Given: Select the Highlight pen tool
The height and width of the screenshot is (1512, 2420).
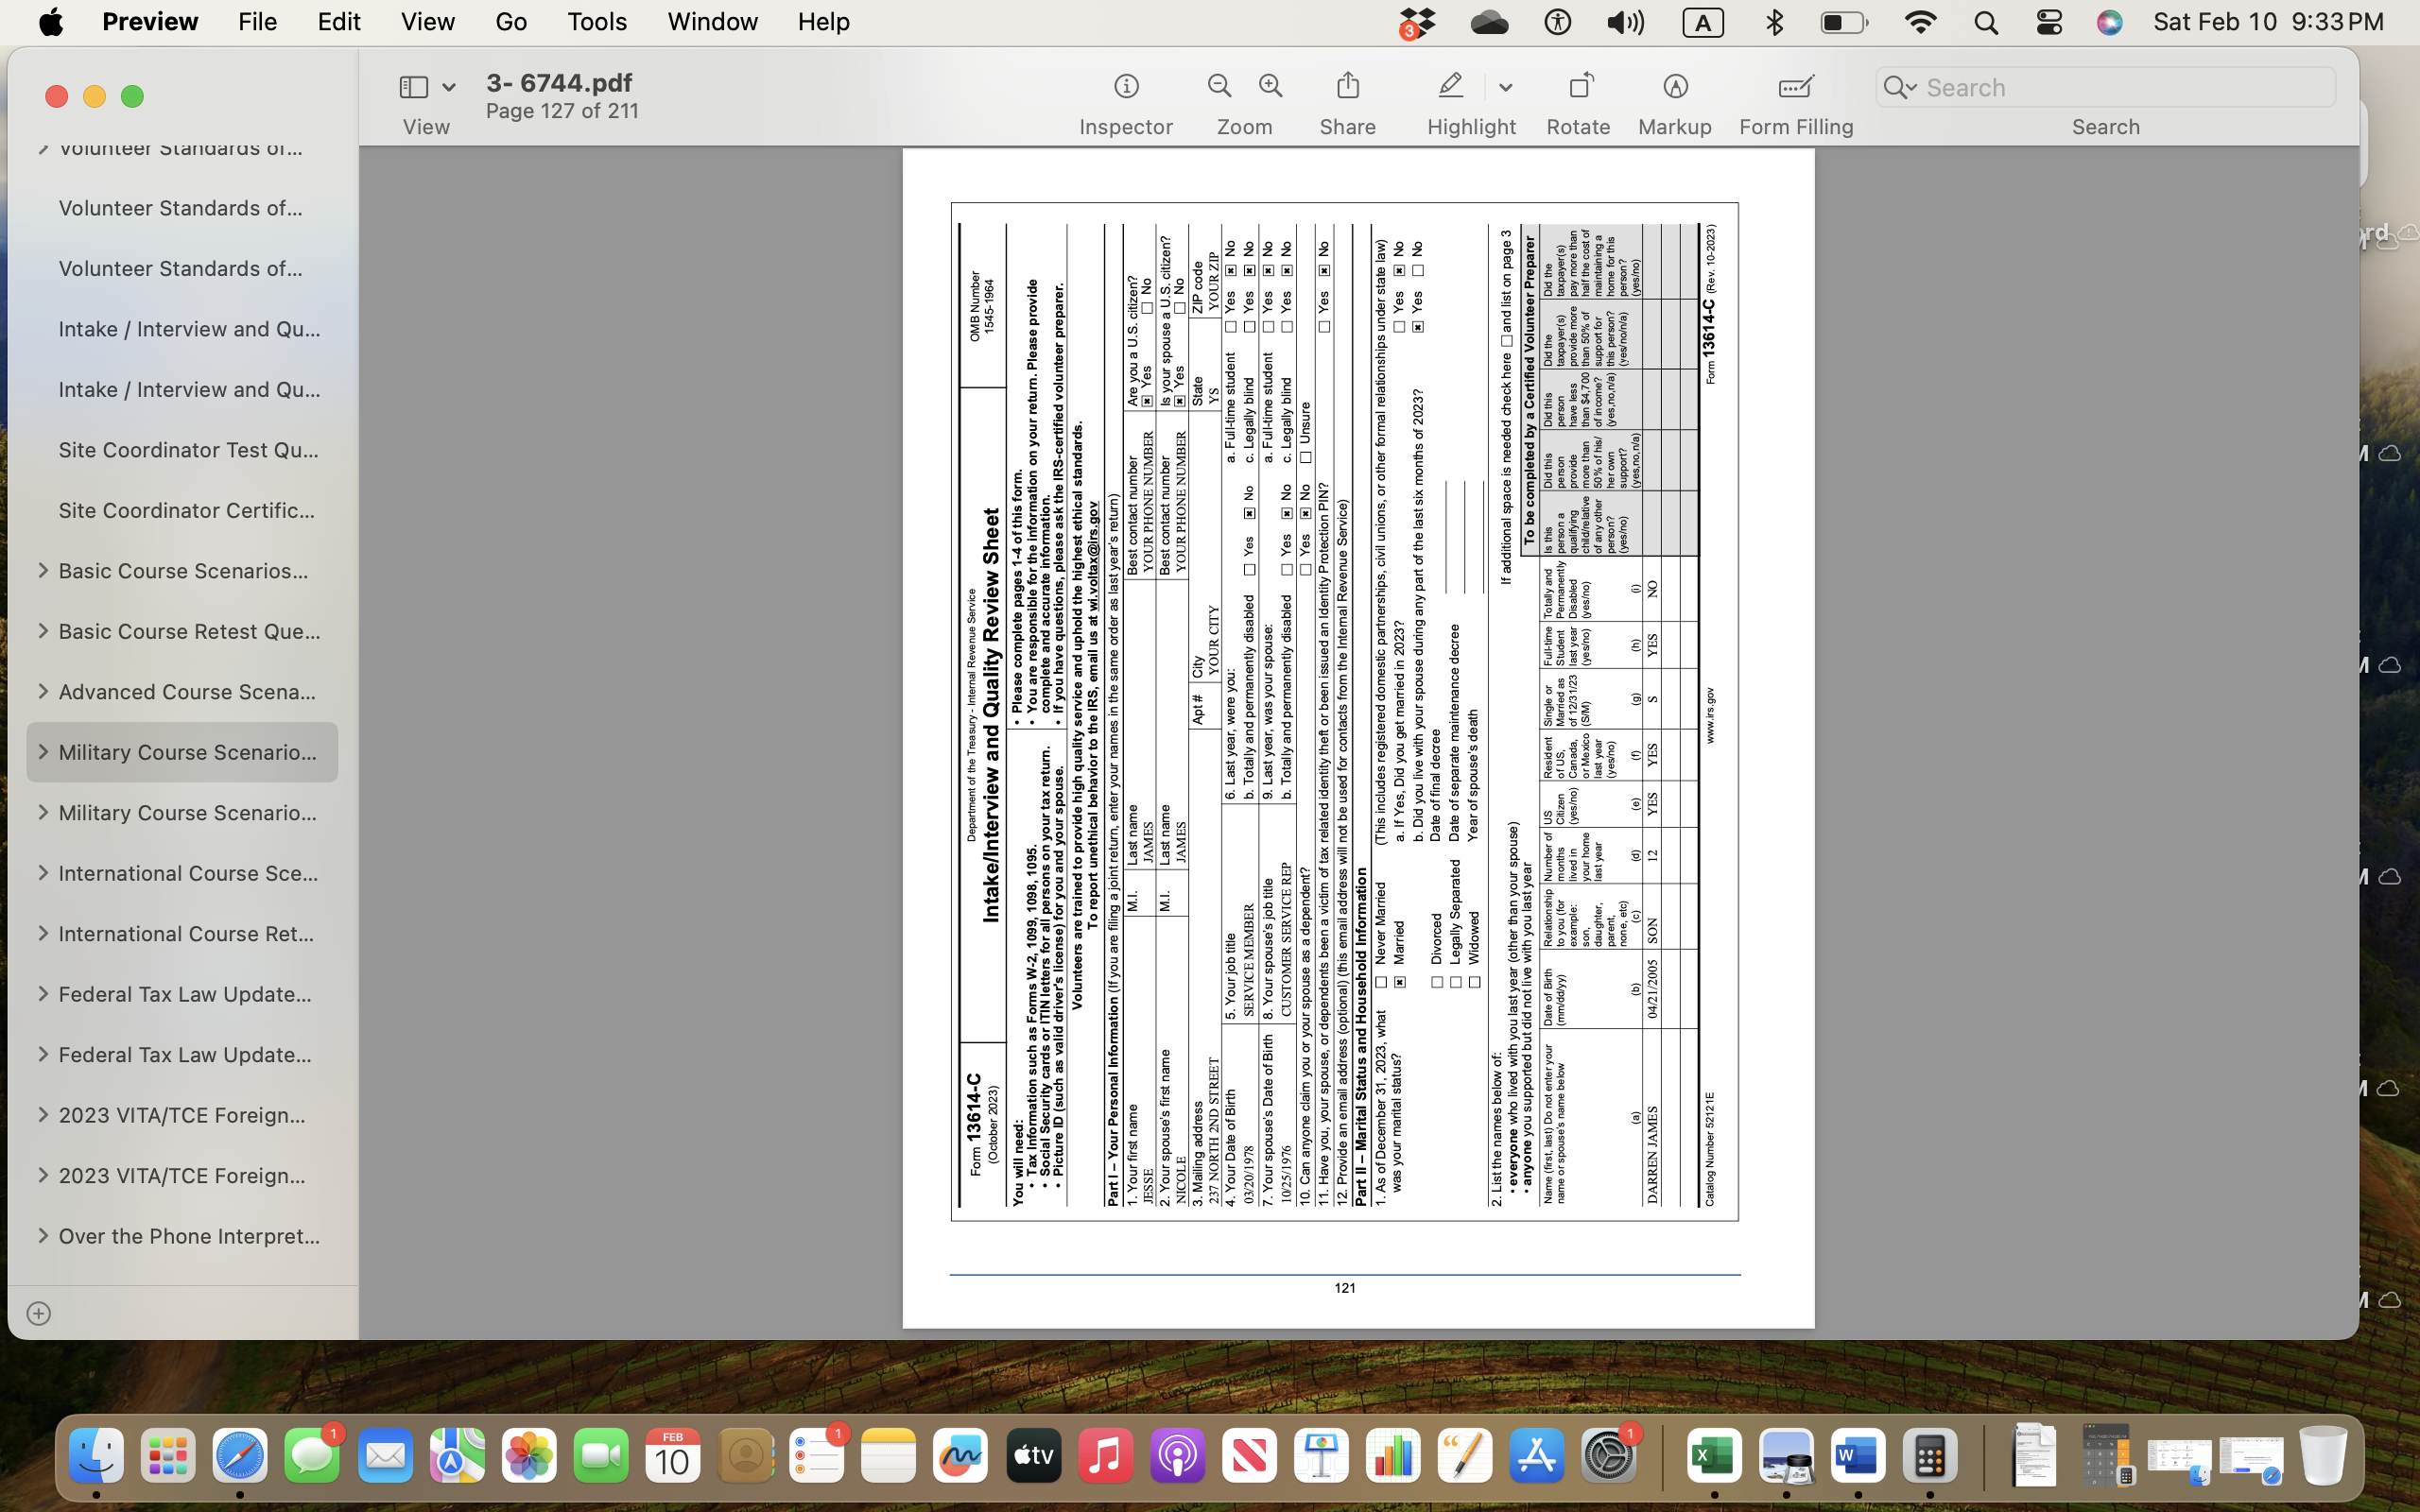Looking at the screenshot, I should click(x=1451, y=87).
